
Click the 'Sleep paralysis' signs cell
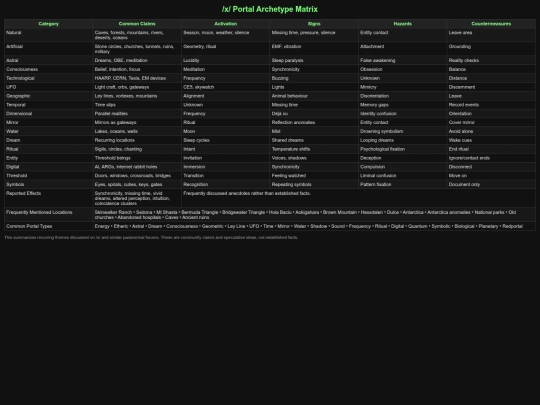[314, 60]
